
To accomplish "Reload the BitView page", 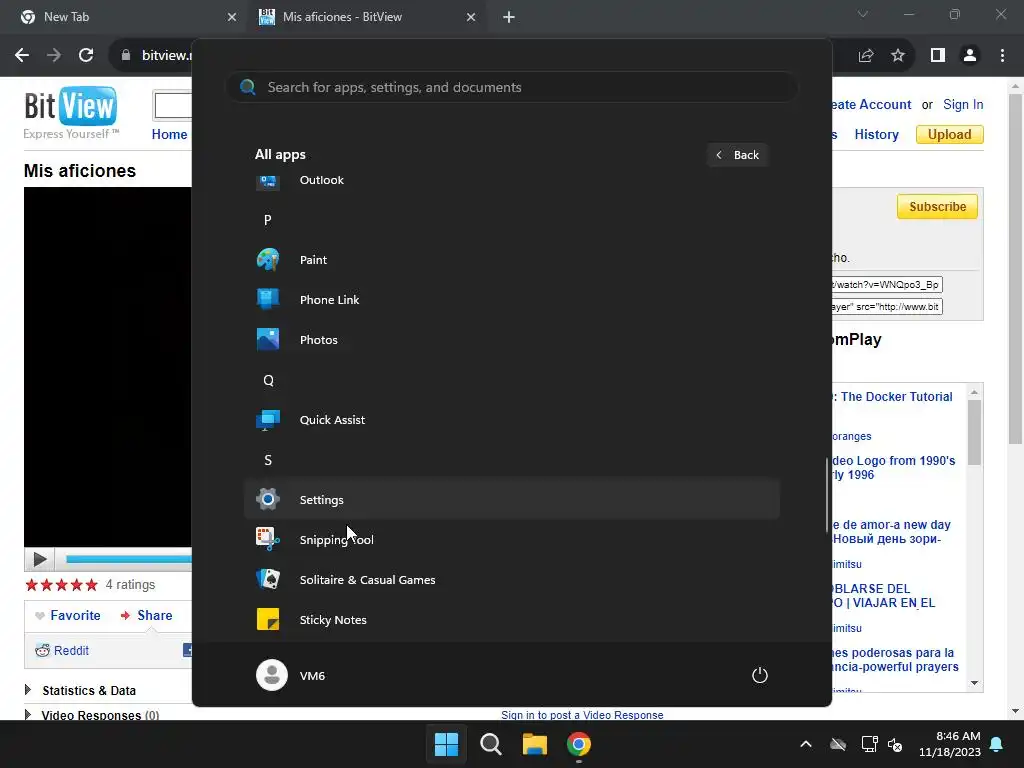I will 86,56.
